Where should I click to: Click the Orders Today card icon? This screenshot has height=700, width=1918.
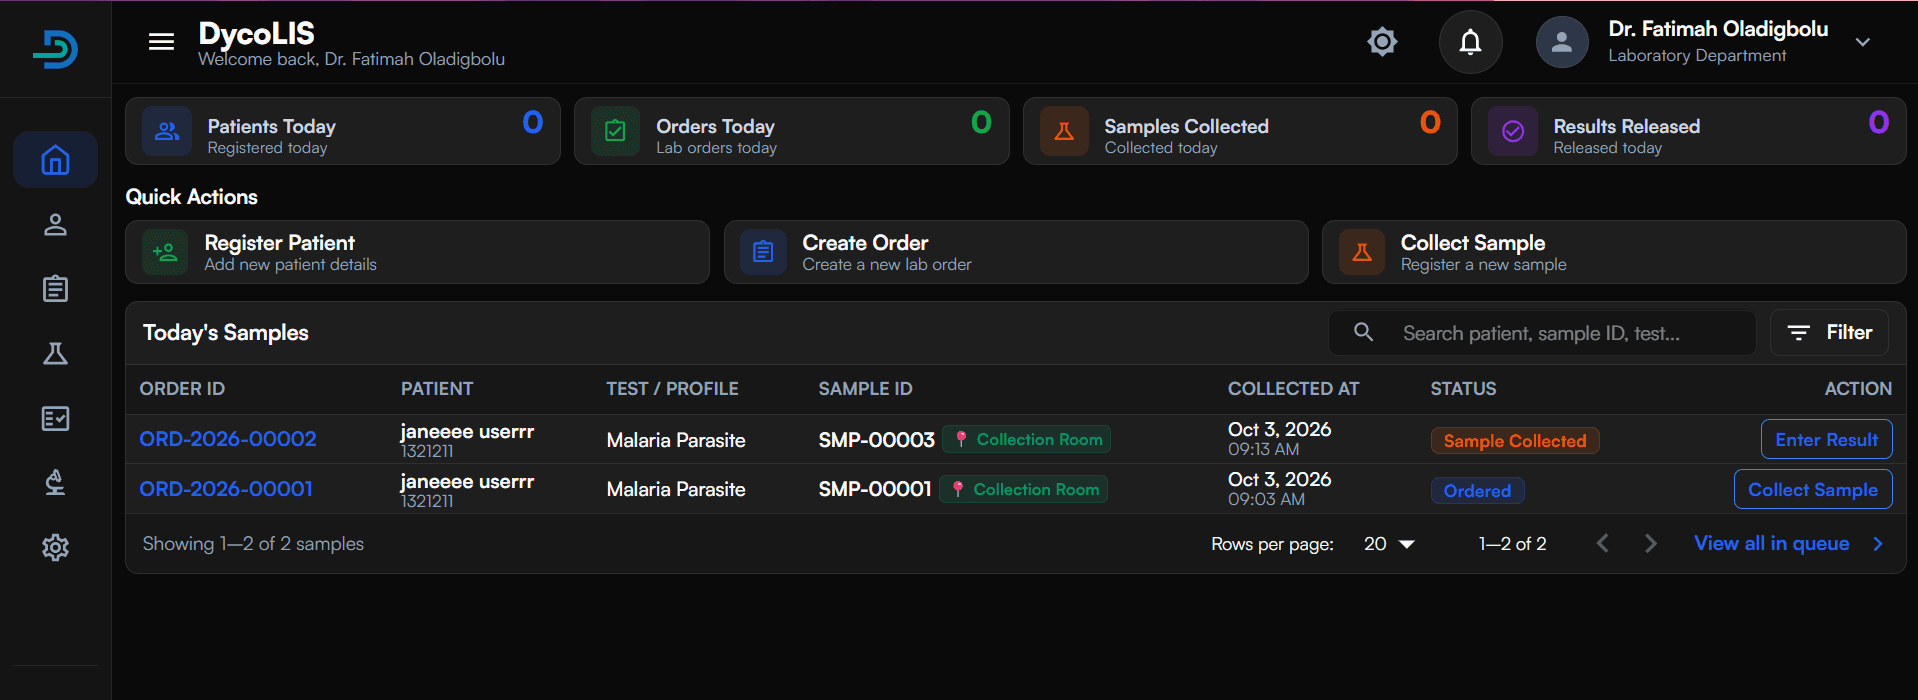615,131
